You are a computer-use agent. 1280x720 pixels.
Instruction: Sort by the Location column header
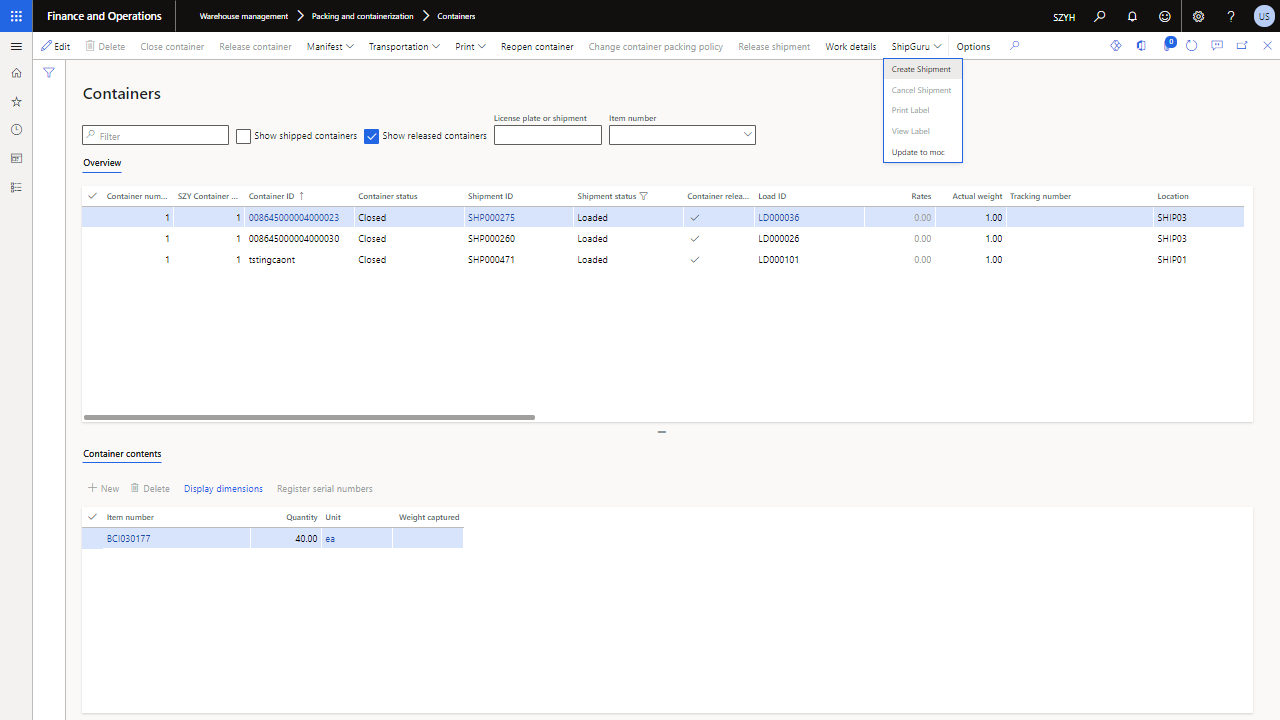click(1173, 196)
